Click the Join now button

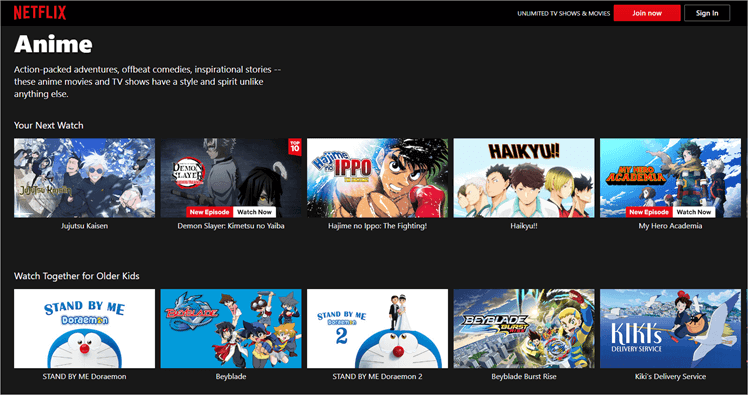coord(647,13)
